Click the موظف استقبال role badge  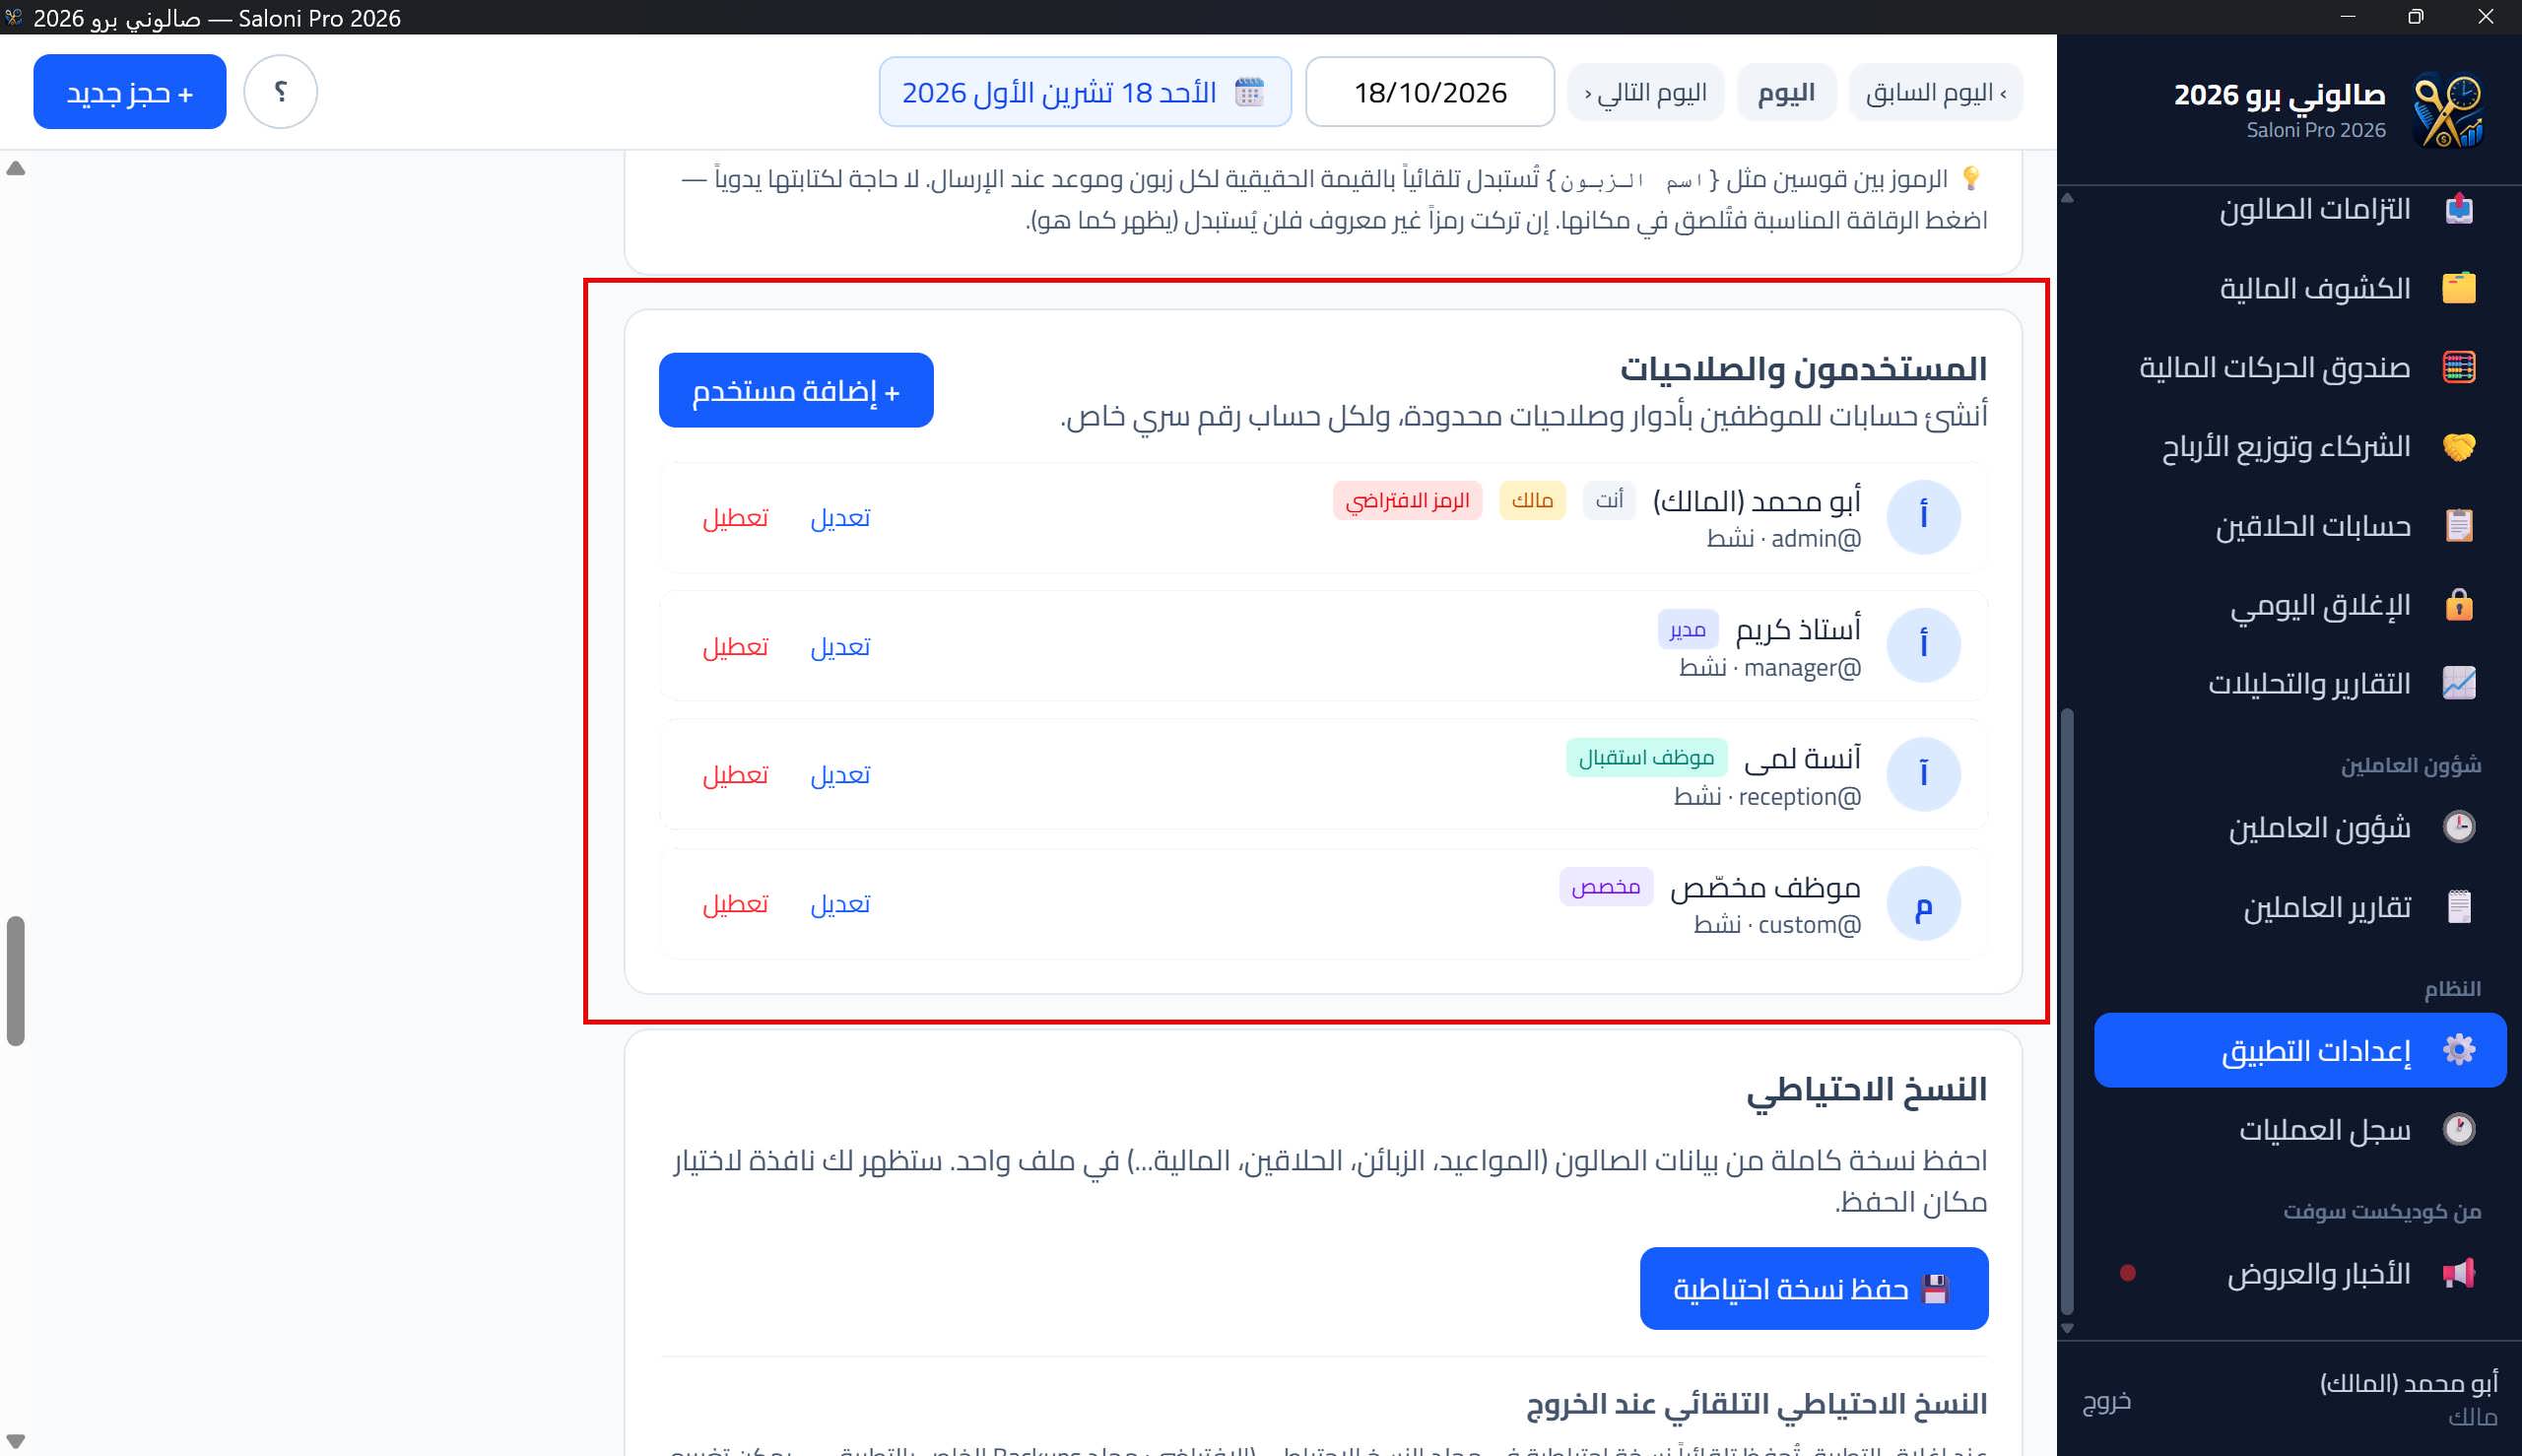(x=1646, y=757)
